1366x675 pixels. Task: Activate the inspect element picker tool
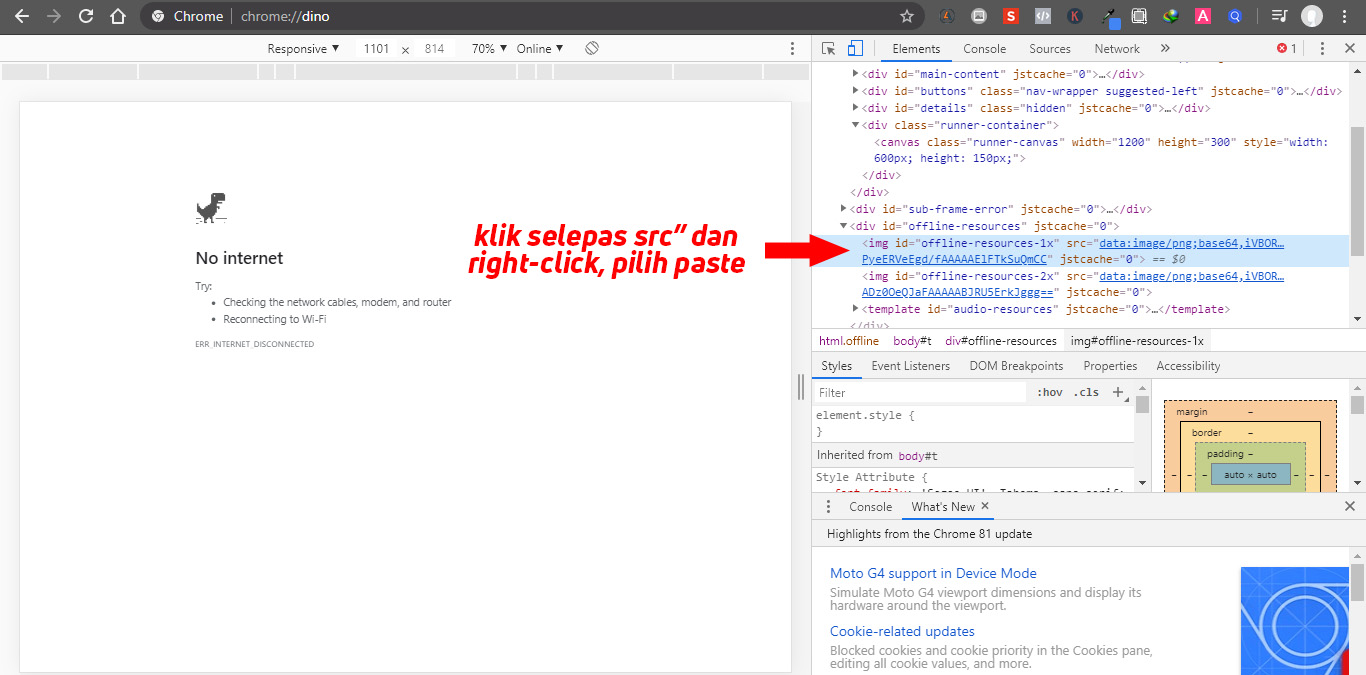pos(829,48)
